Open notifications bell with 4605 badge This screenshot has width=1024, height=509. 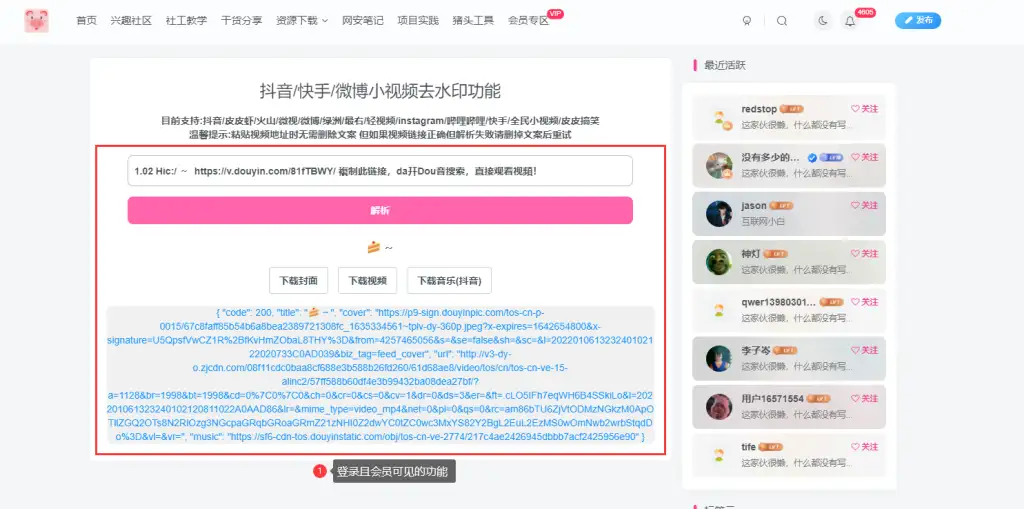tap(850, 21)
